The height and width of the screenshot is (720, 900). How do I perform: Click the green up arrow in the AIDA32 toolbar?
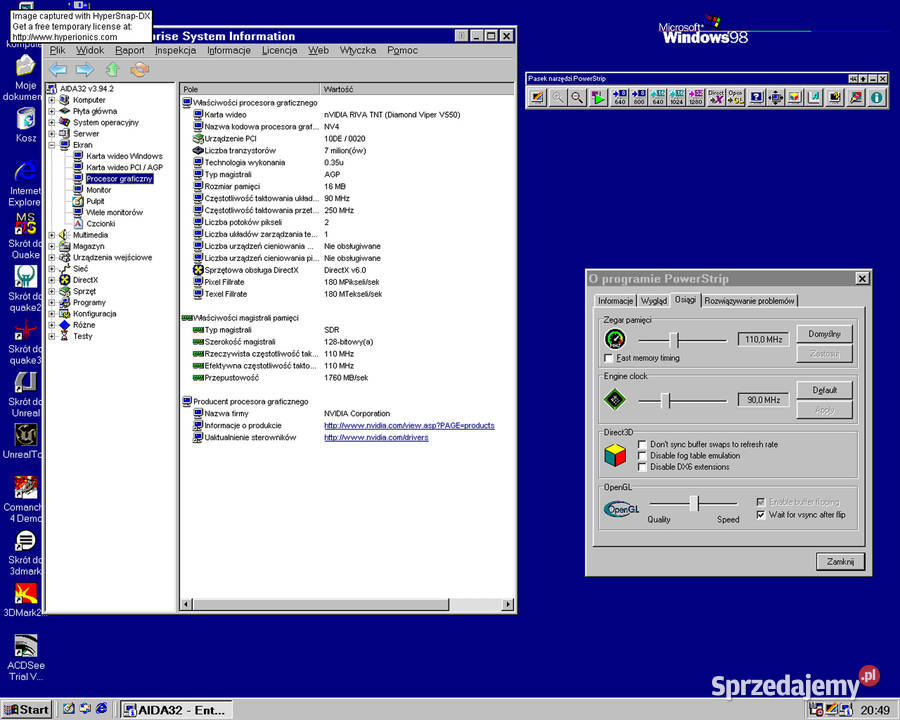pyautogui.click(x=112, y=69)
